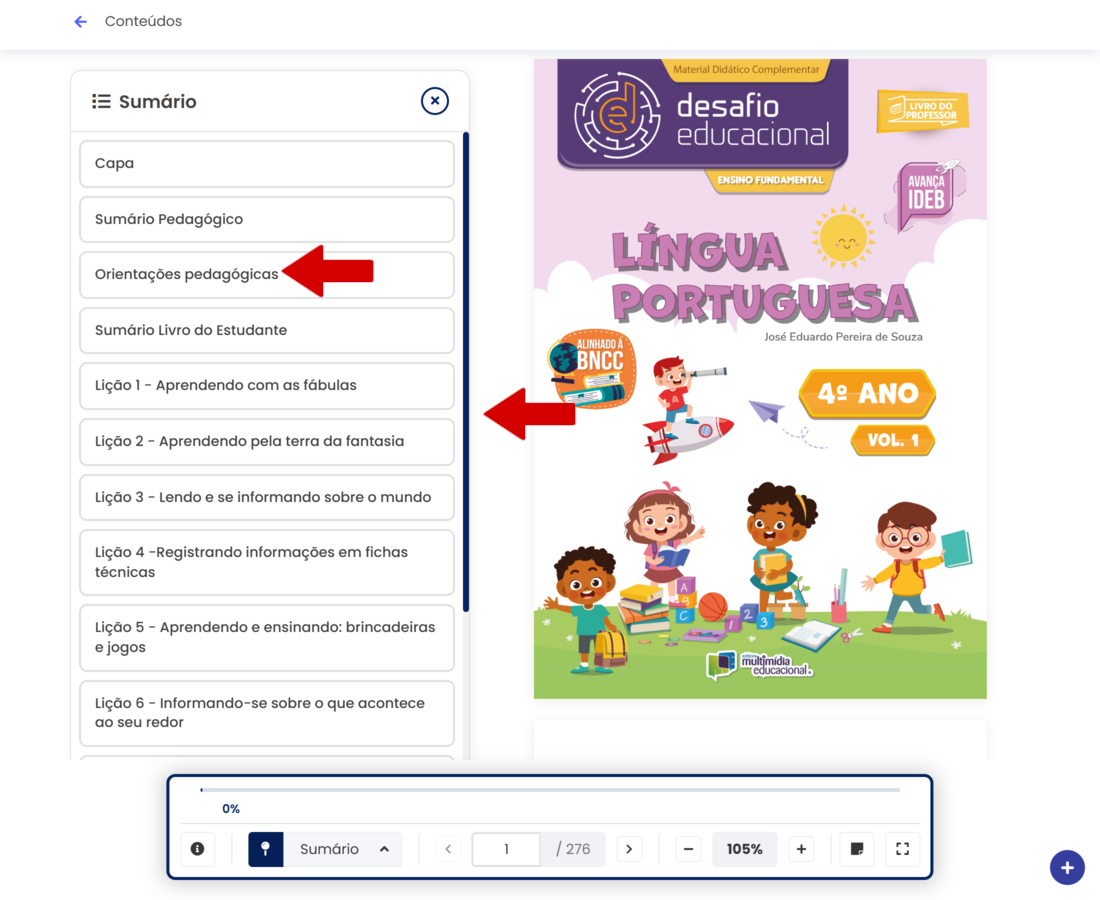Open the Capa section
This screenshot has height=900, width=1100.
(266, 163)
